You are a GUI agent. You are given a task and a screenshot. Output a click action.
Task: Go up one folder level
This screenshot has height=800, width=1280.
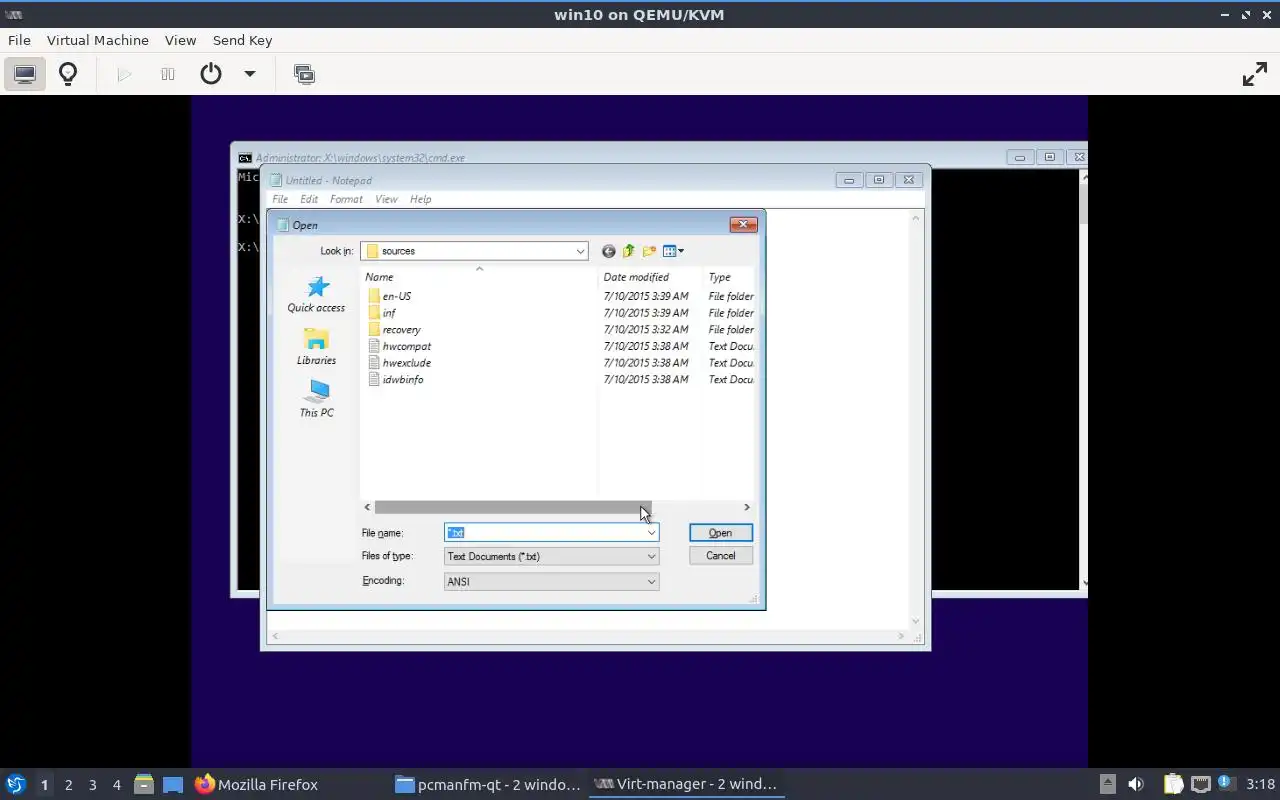click(x=628, y=251)
